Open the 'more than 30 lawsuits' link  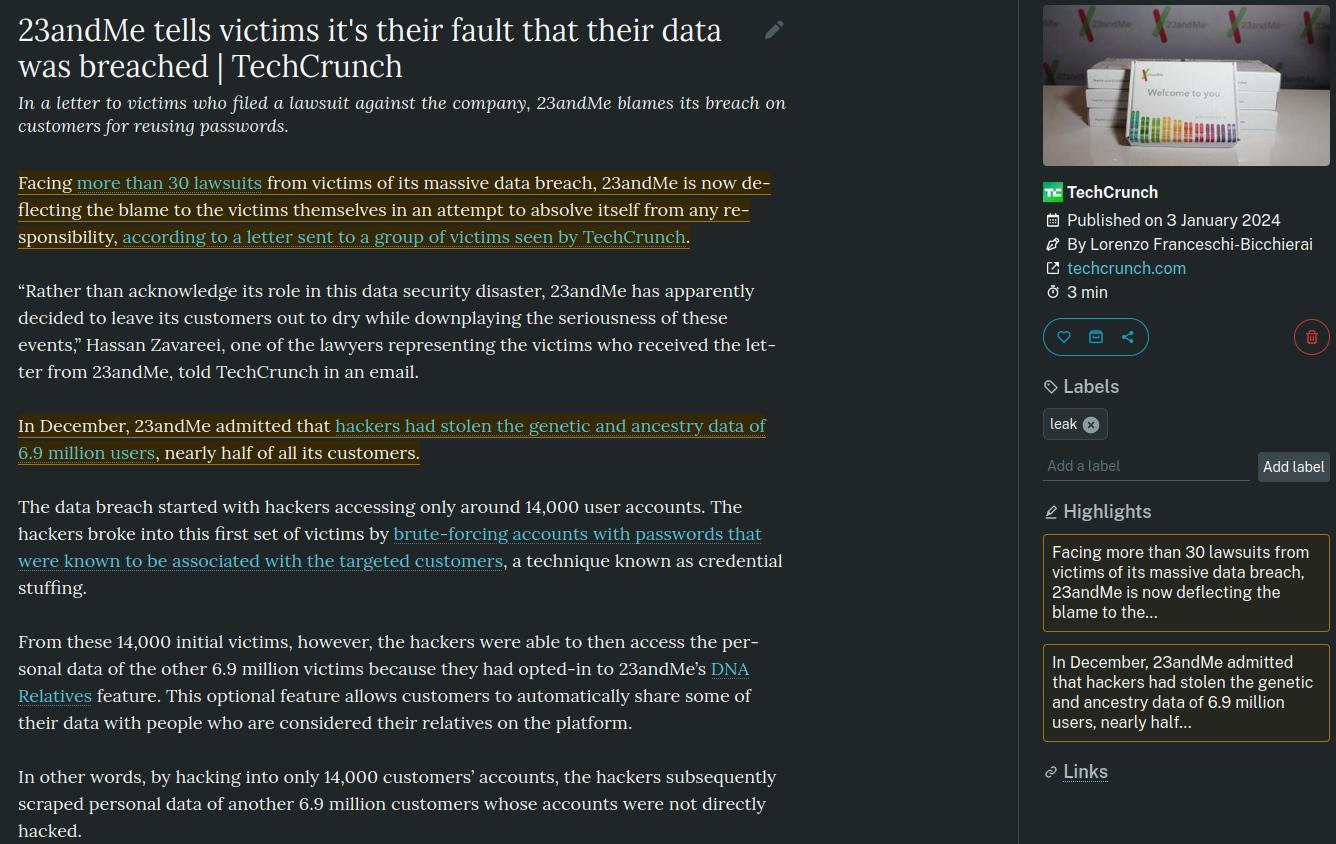pos(169,183)
